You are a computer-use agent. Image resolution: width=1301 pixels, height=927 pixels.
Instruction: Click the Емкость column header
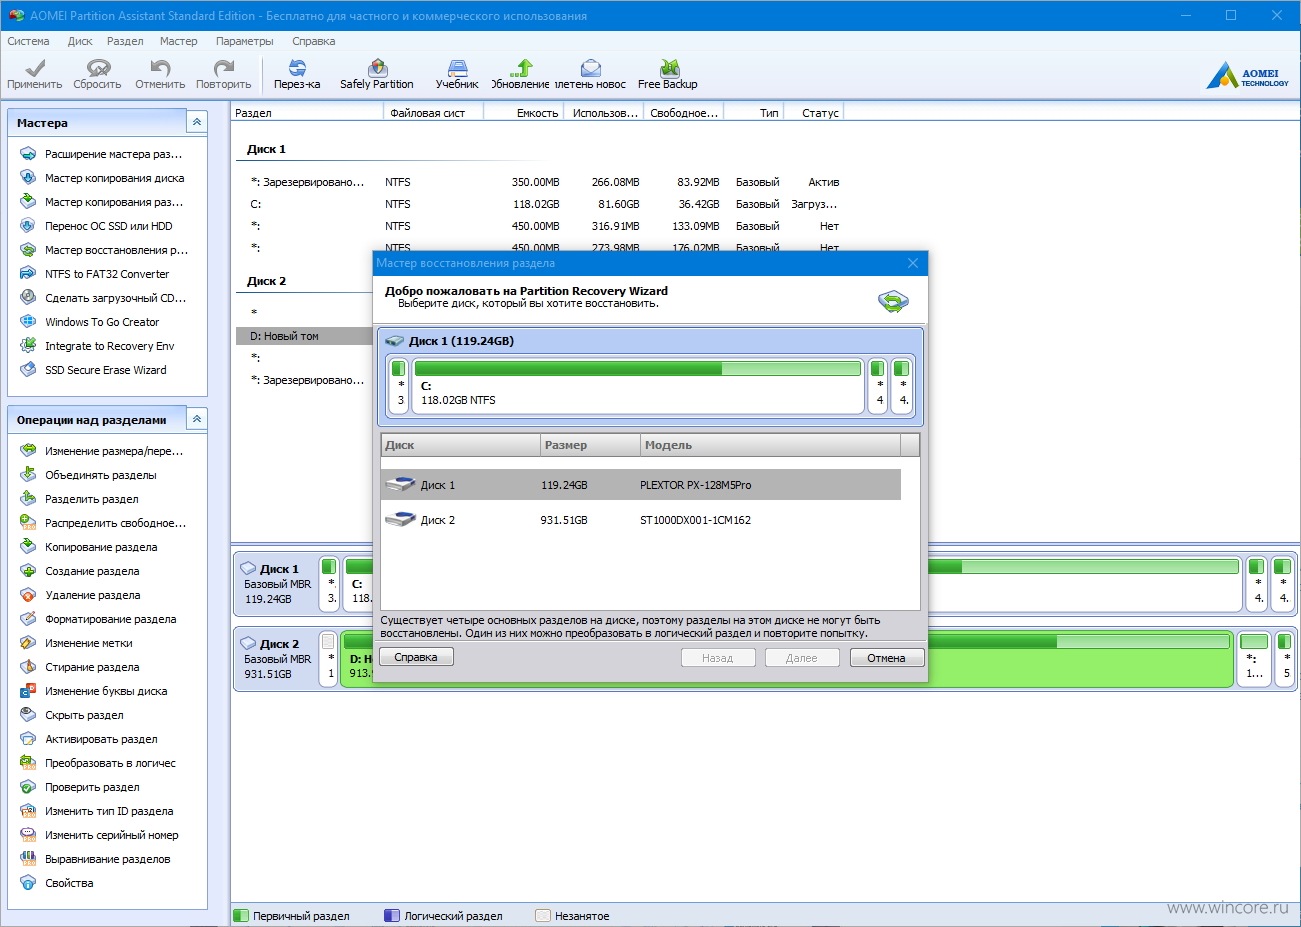coord(524,113)
